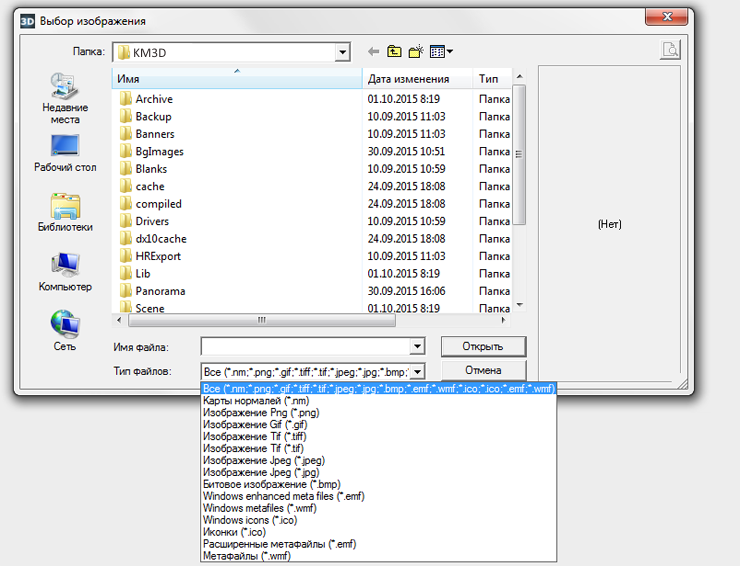
Task: Click the scroll down arrow
Action: (519, 305)
